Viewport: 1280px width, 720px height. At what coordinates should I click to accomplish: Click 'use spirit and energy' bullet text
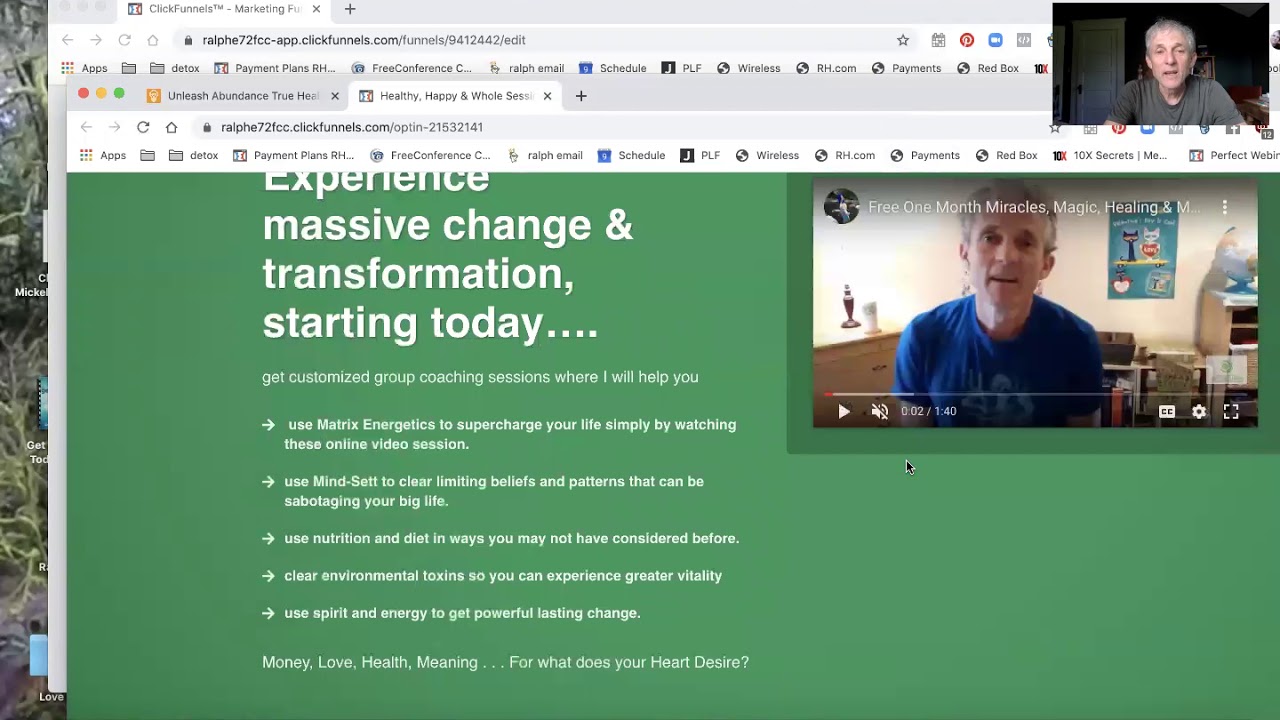[462, 613]
